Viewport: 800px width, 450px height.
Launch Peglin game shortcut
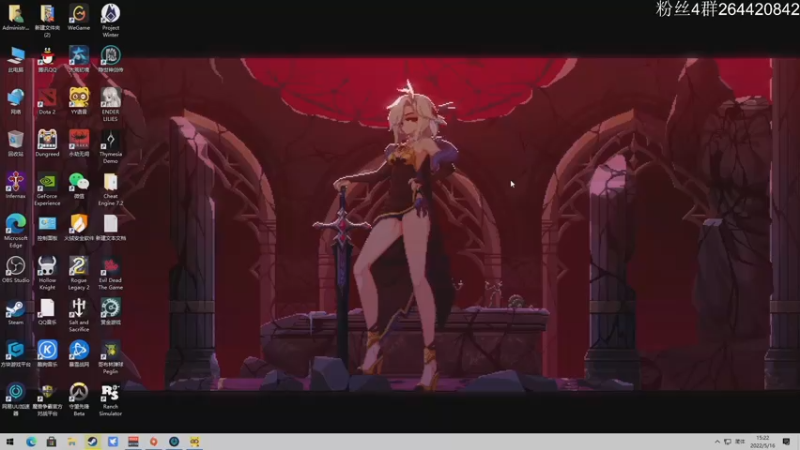(x=110, y=351)
